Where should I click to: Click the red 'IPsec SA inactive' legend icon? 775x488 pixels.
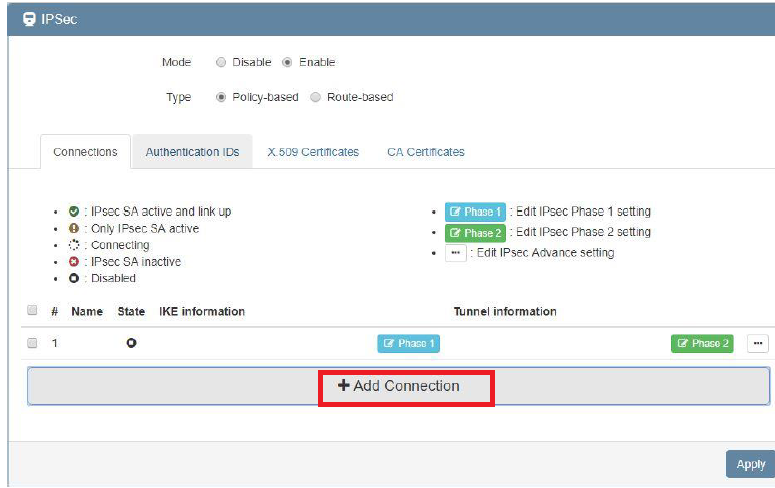74,262
